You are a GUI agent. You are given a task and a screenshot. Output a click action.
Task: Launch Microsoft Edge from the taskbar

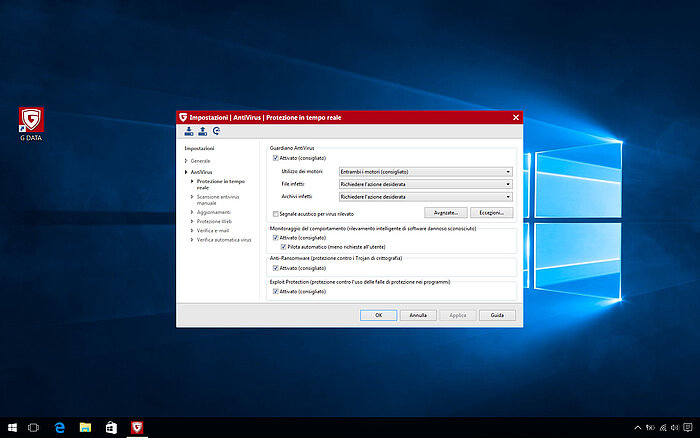pos(59,427)
